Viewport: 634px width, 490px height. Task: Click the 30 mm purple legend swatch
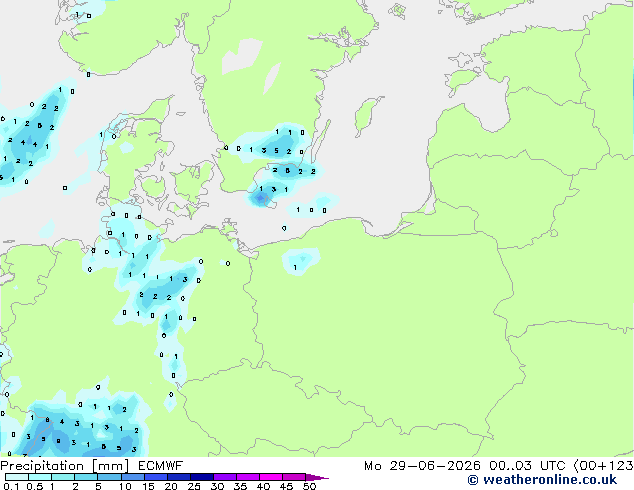225,477
